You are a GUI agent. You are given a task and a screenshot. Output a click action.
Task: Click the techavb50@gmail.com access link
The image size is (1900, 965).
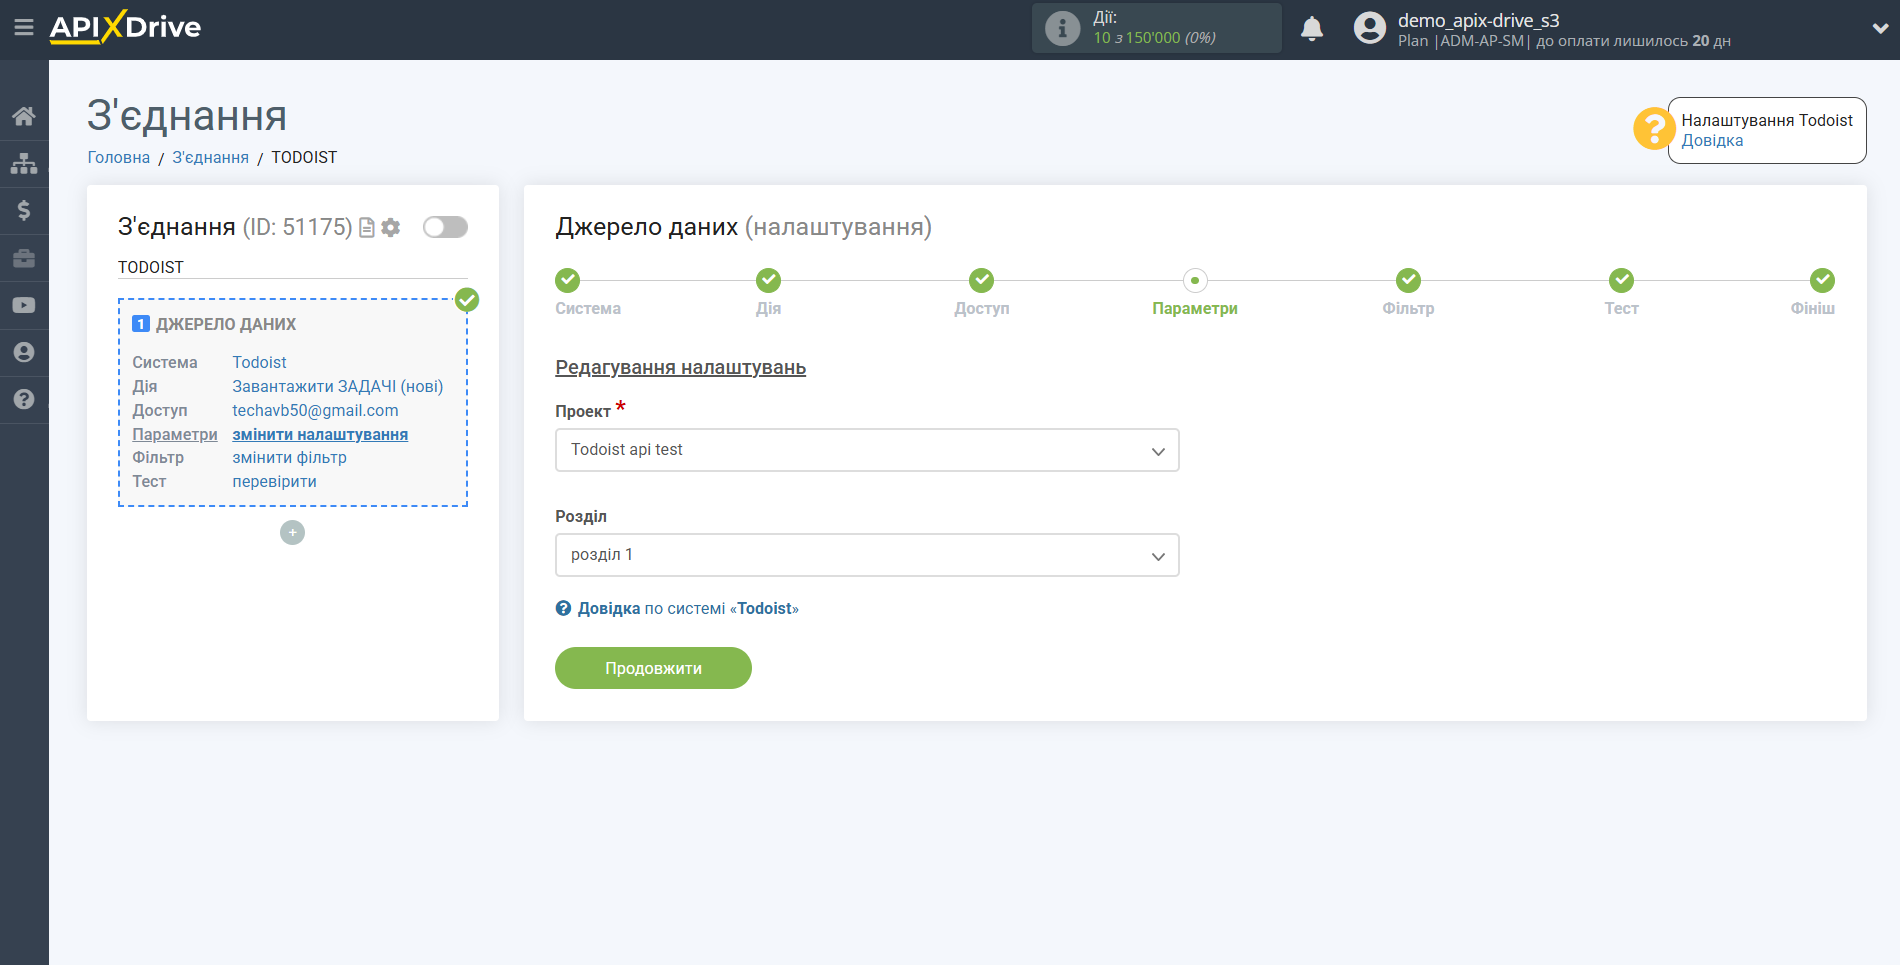(315, 410)
